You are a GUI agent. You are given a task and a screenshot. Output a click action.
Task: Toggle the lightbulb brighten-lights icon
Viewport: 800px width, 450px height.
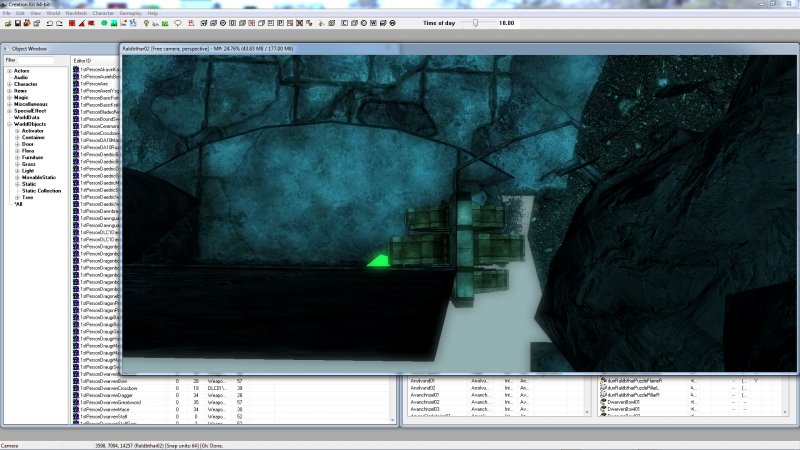[146, 23]
